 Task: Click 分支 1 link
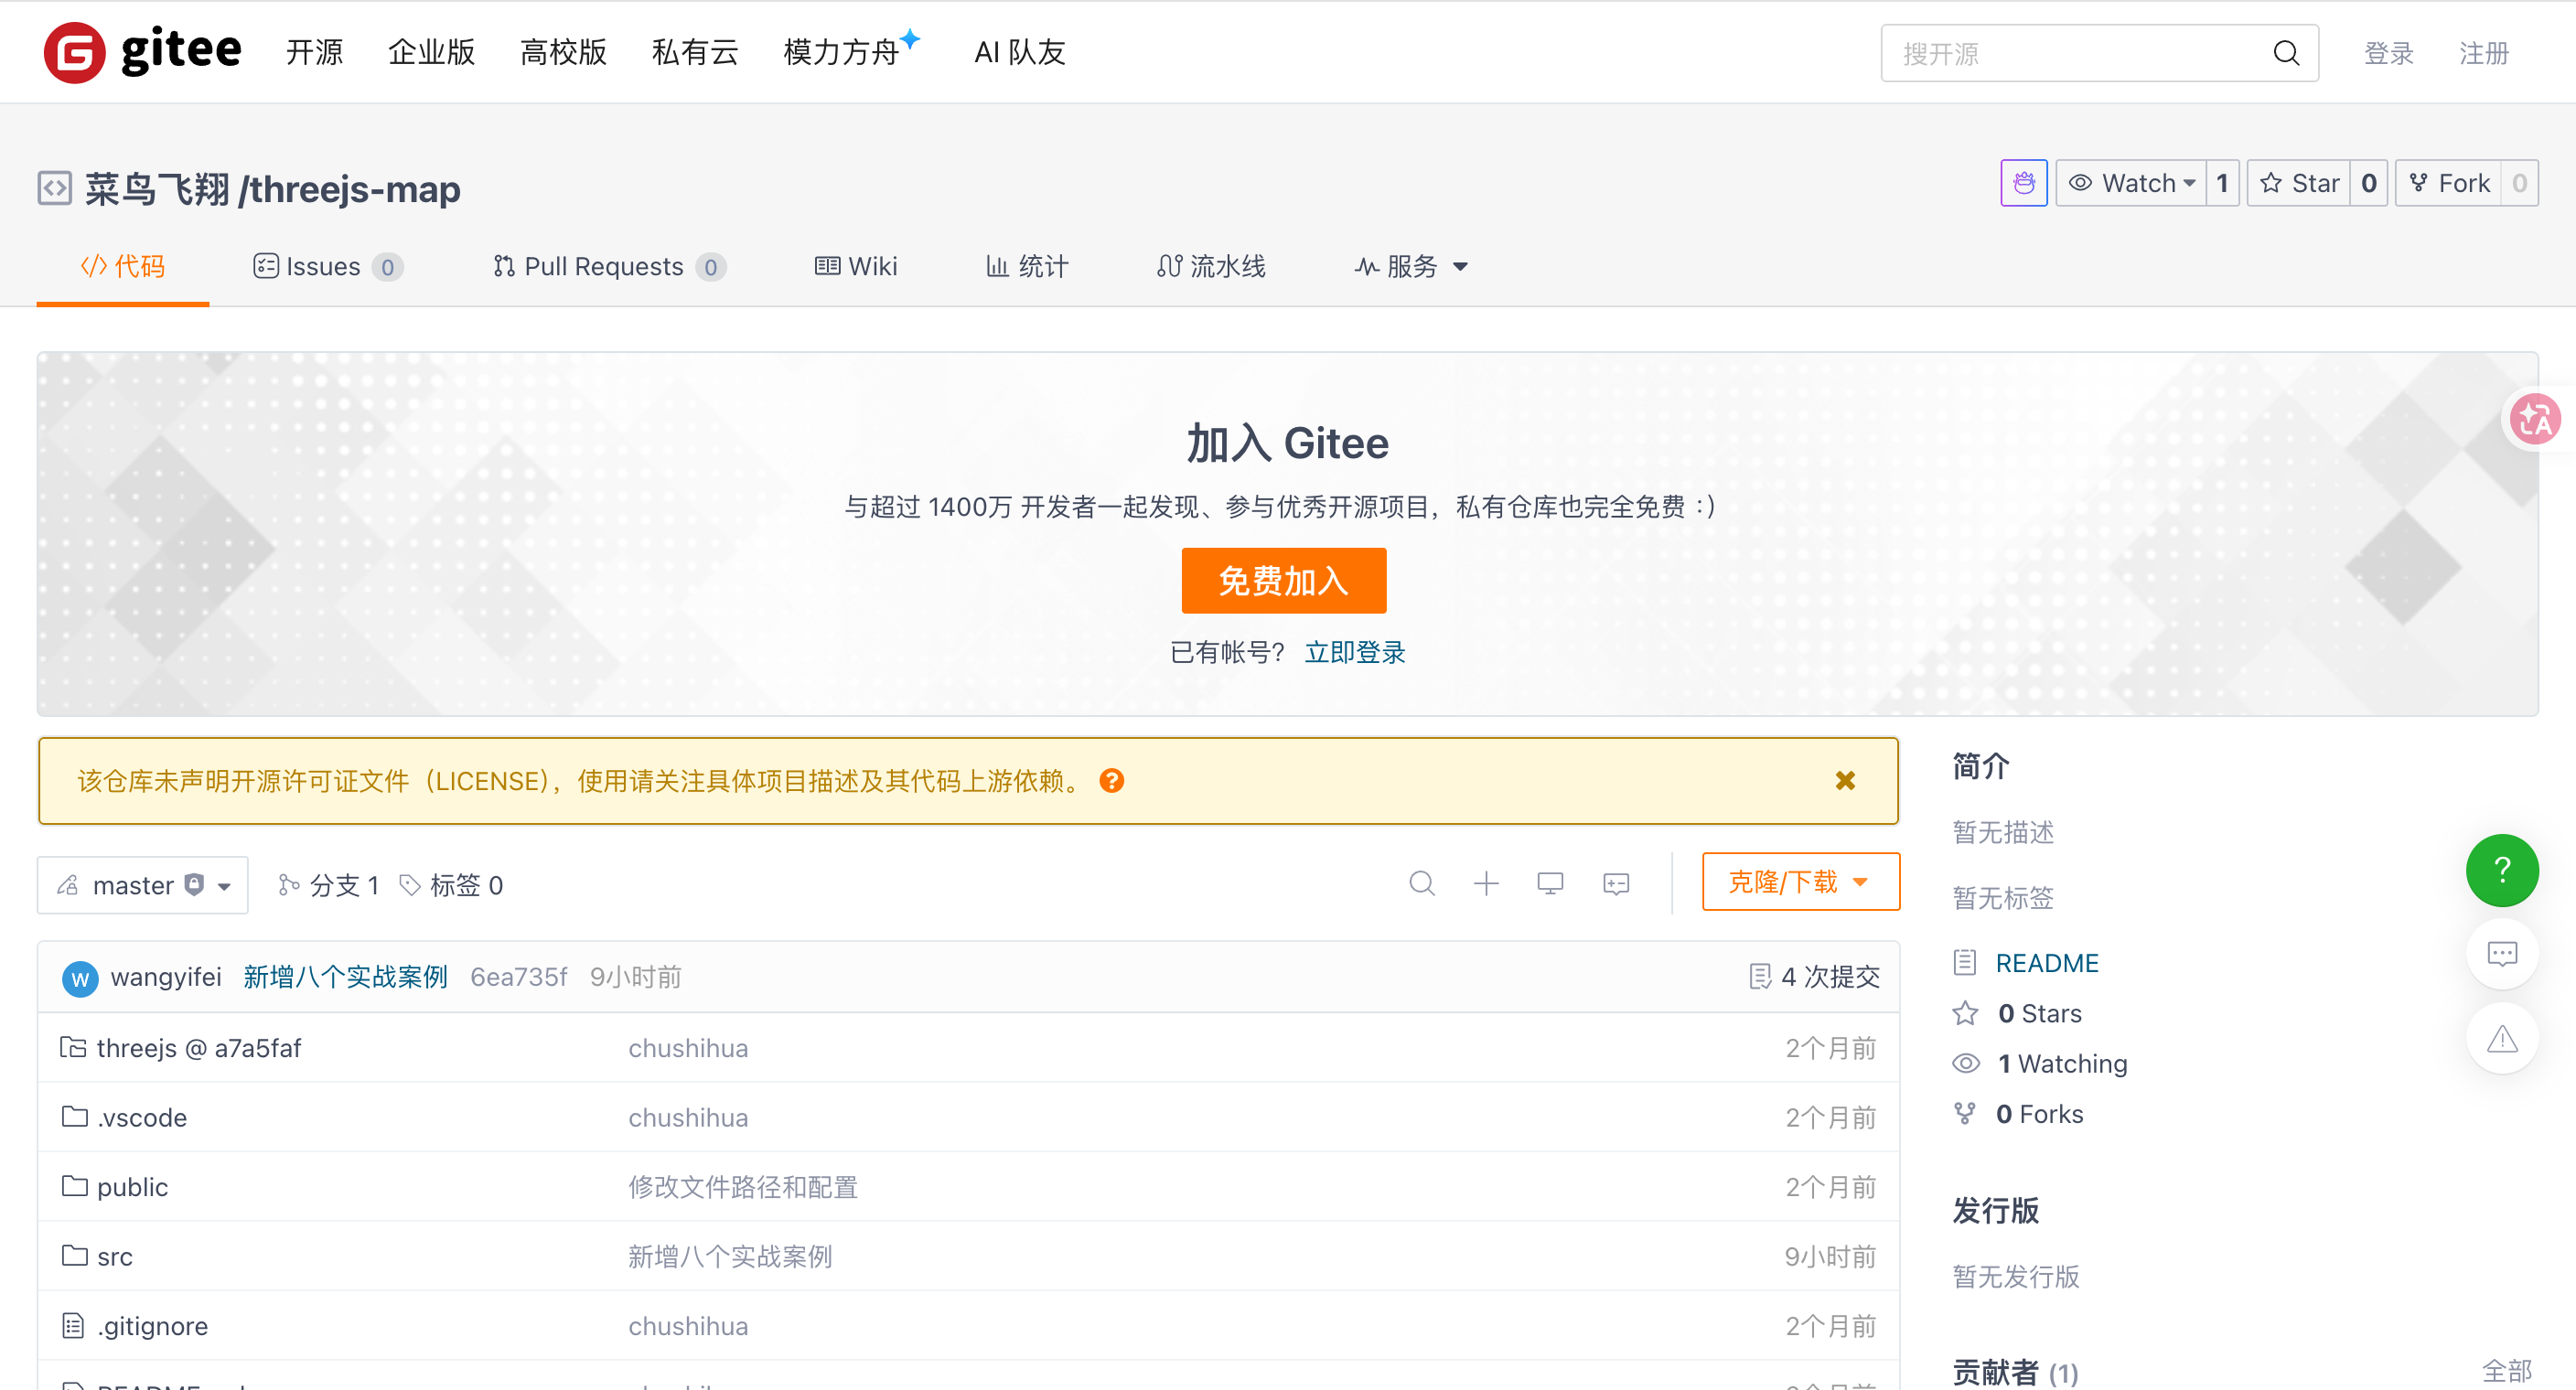pos(328,885)
